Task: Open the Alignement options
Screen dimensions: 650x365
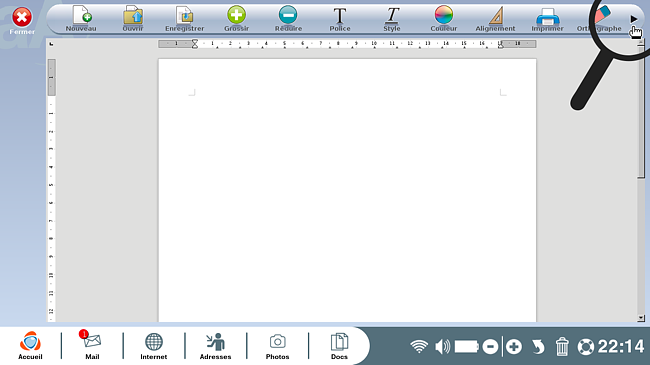Action: pos(495,19)
